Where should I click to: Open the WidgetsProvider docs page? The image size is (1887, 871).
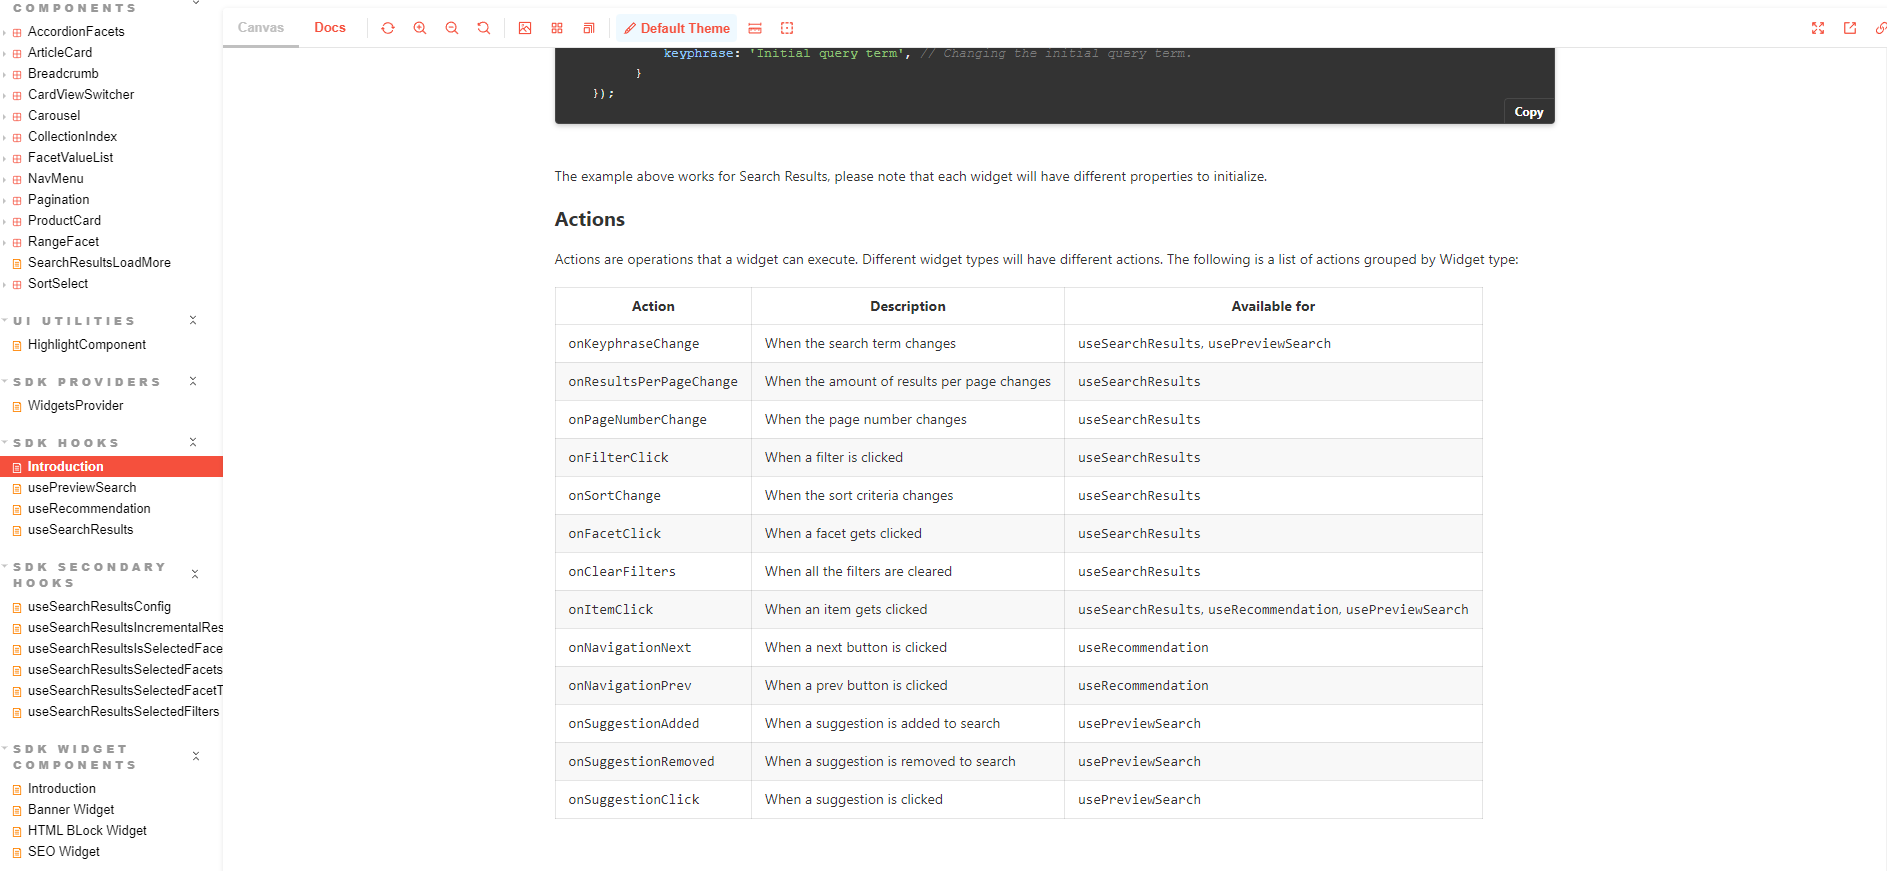click(x=76, y=406)
